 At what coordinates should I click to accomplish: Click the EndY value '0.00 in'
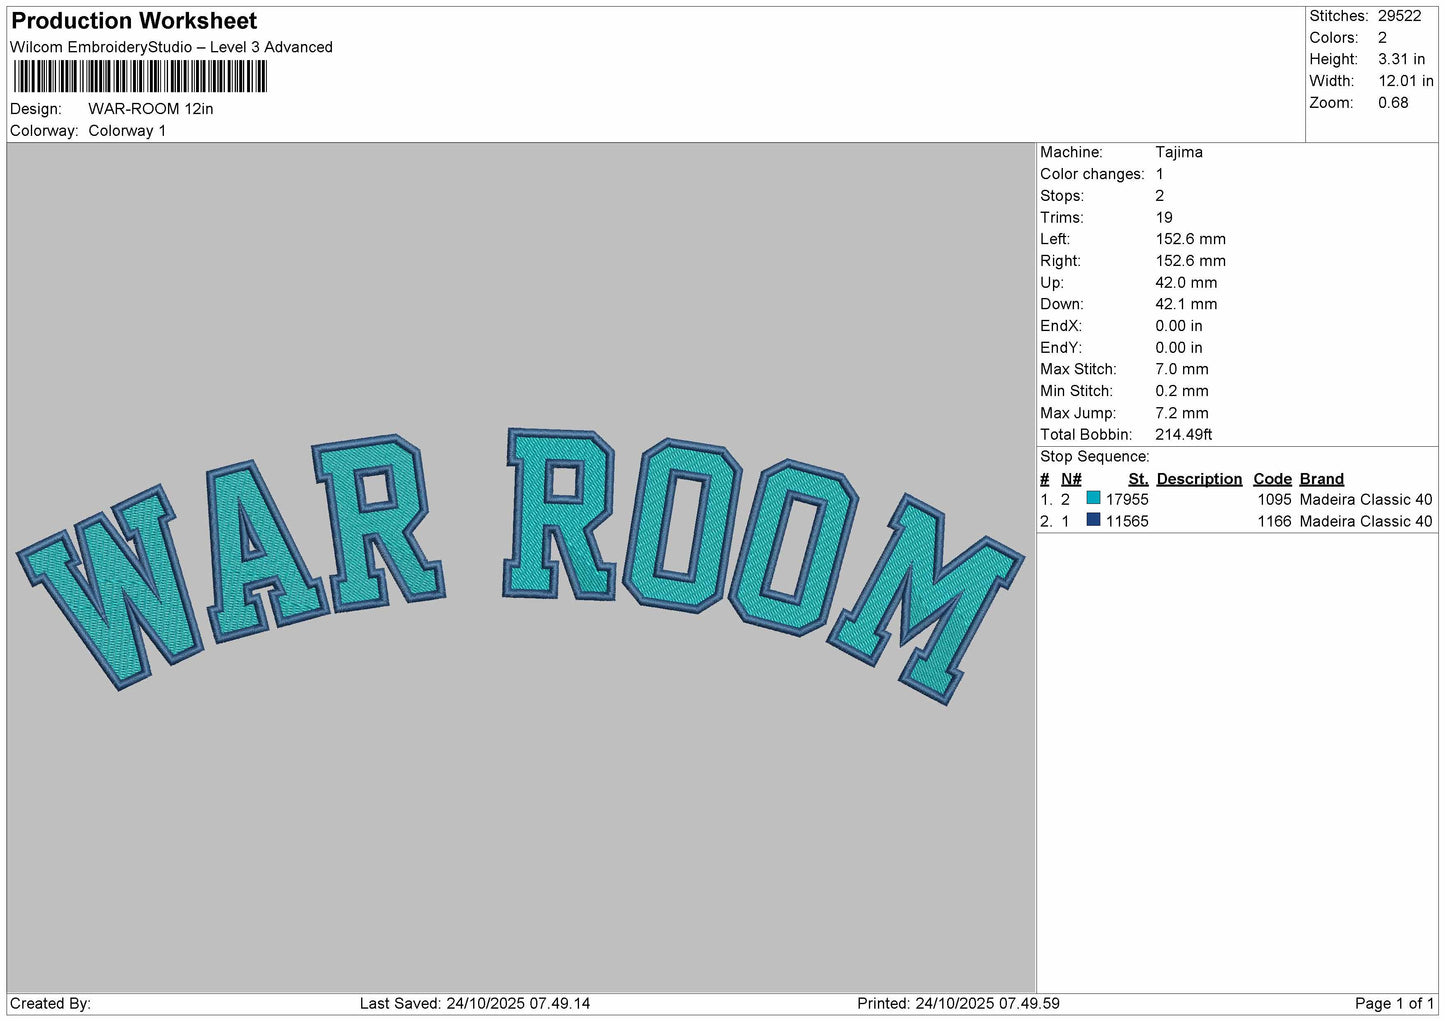click(x=1179, y=348)
